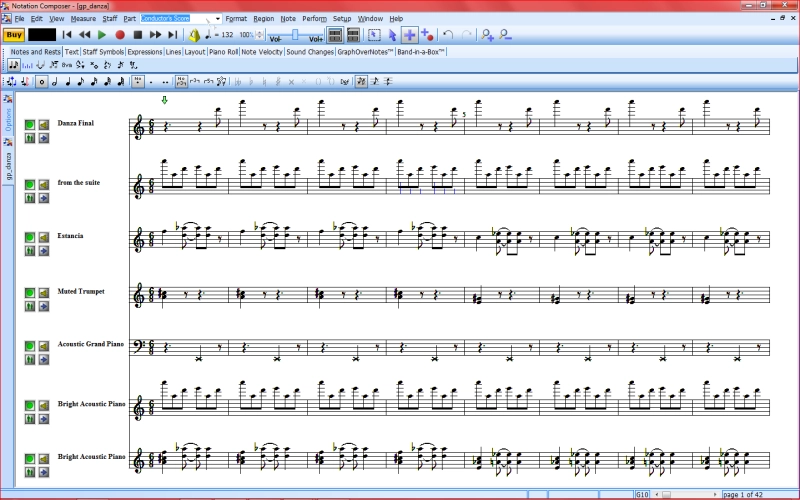Select the whole note duration icon

[42, 82]
